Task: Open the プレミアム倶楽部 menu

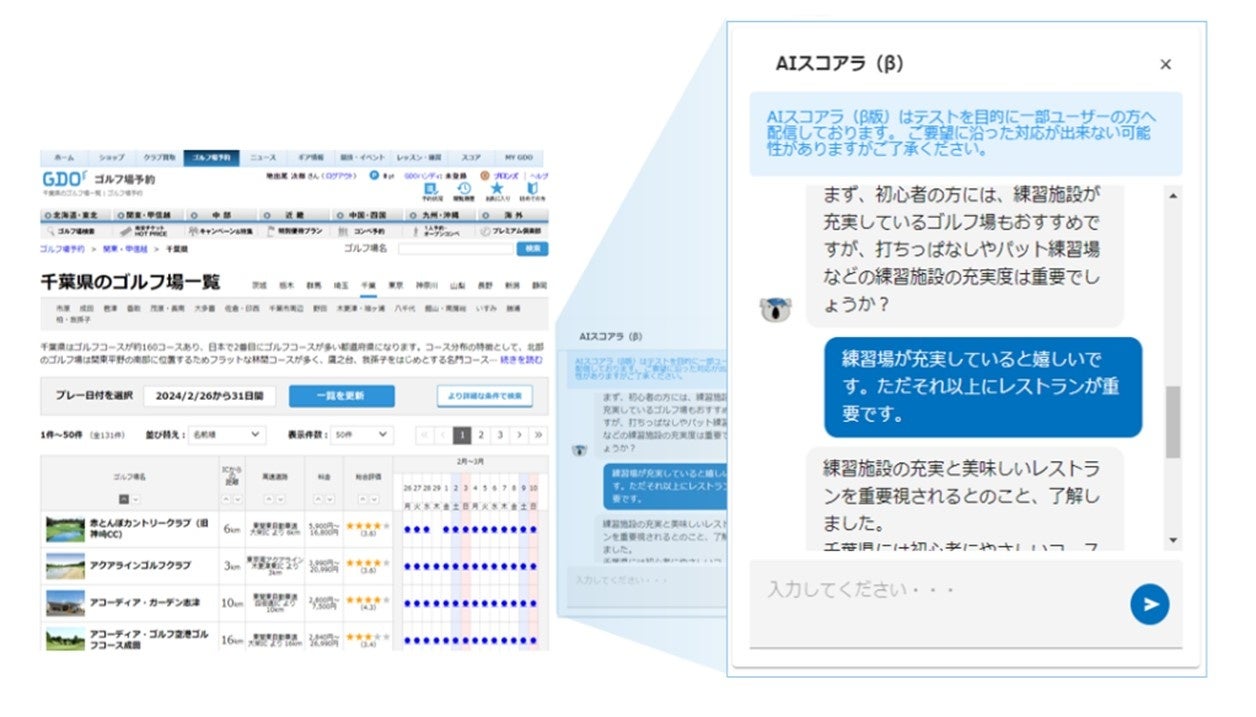Action: pyautogui.click(x=512, y=231)
